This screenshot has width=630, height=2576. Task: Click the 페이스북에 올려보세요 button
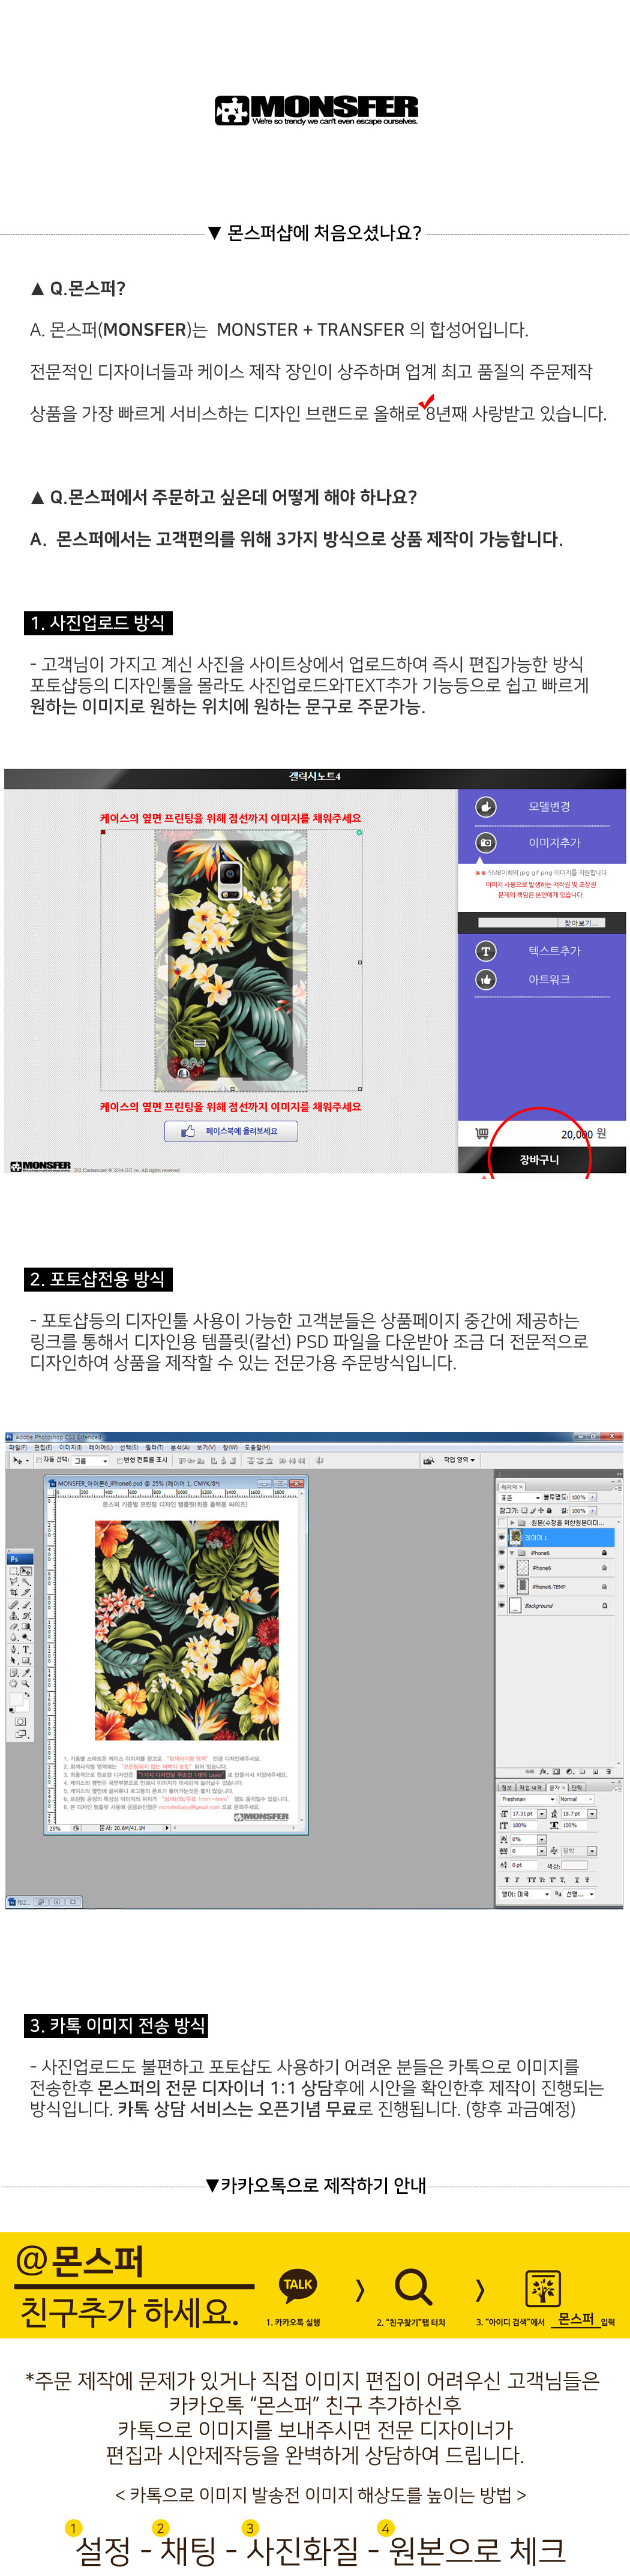231,1131
